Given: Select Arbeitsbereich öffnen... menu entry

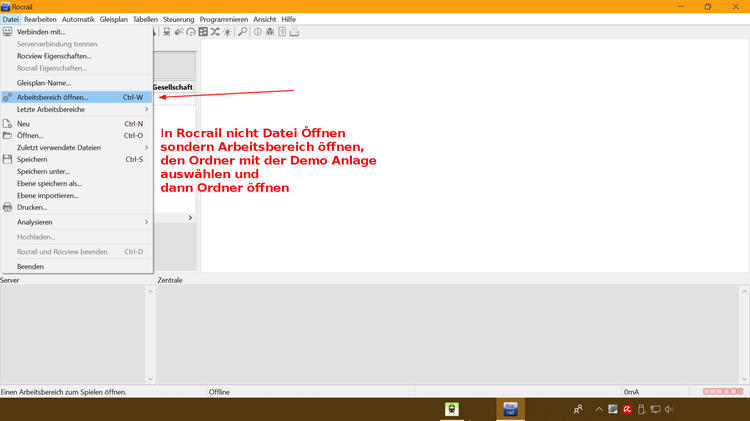Looking at the screenshot, I should 77,97.
